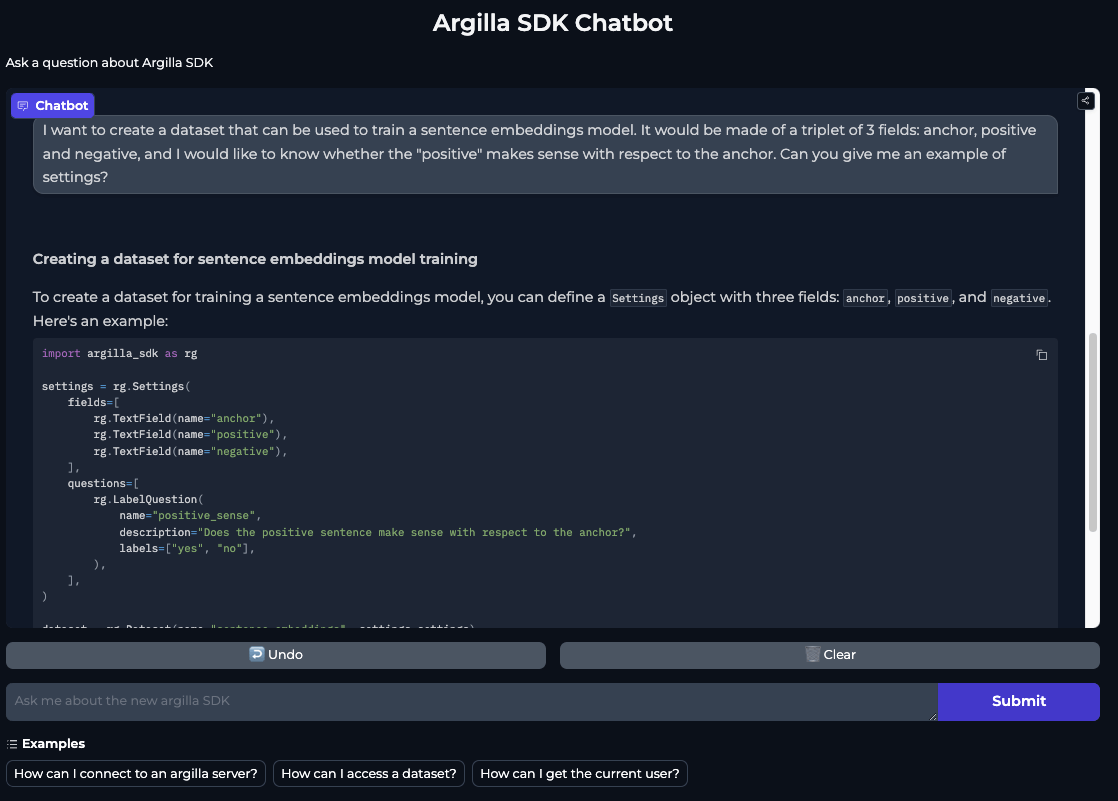Image resolution: width=1118 pixels, height=801 pixels.
Task: Click the 'Argilla SDK Chatbot' page title
Action: tap(552, 23)
